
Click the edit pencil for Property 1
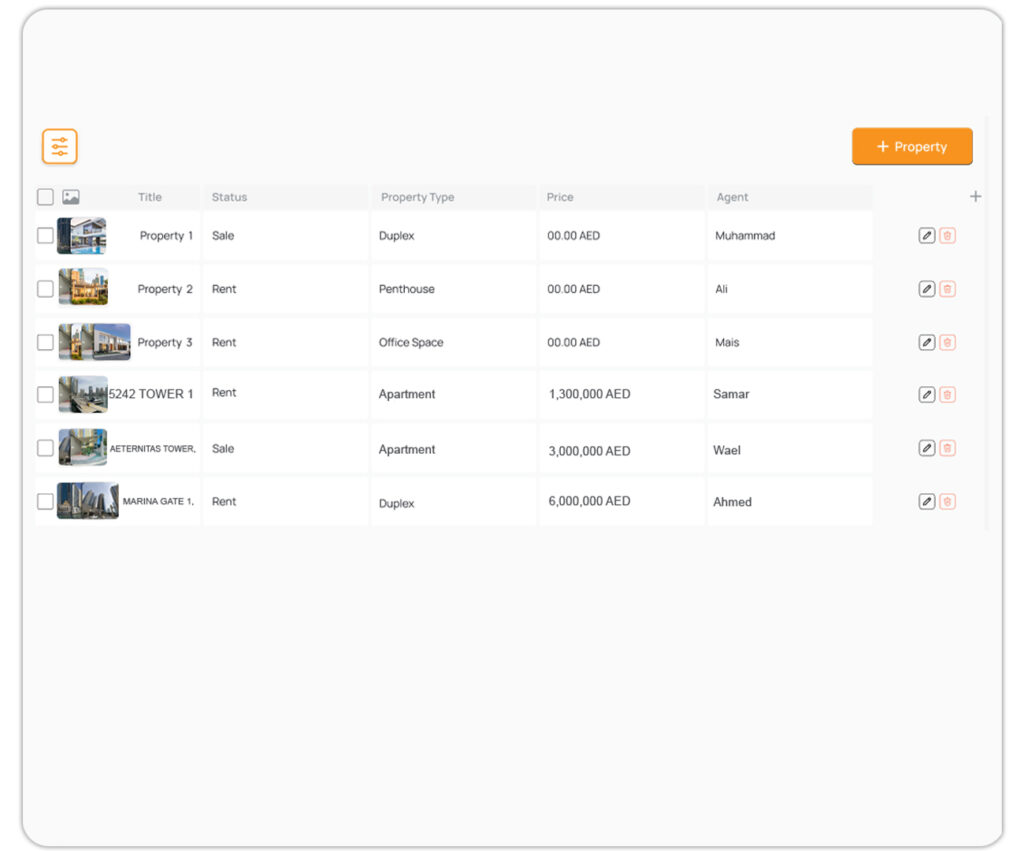coord(926,236)
